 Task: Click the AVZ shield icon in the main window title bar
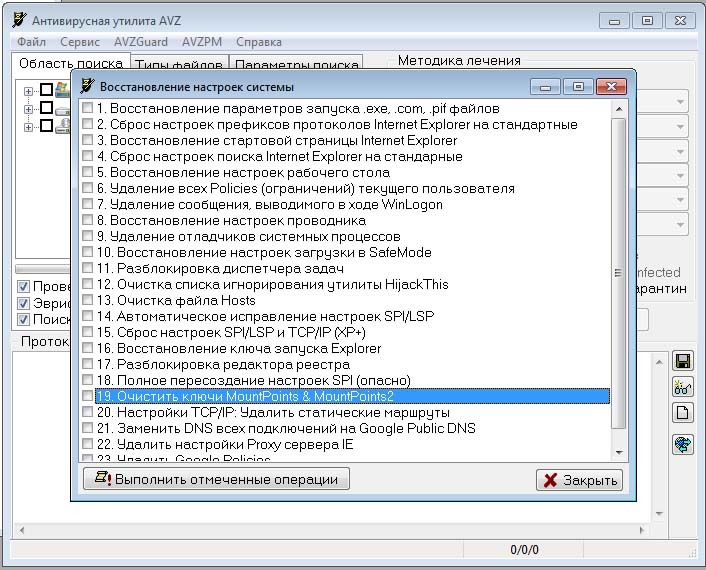19,20
